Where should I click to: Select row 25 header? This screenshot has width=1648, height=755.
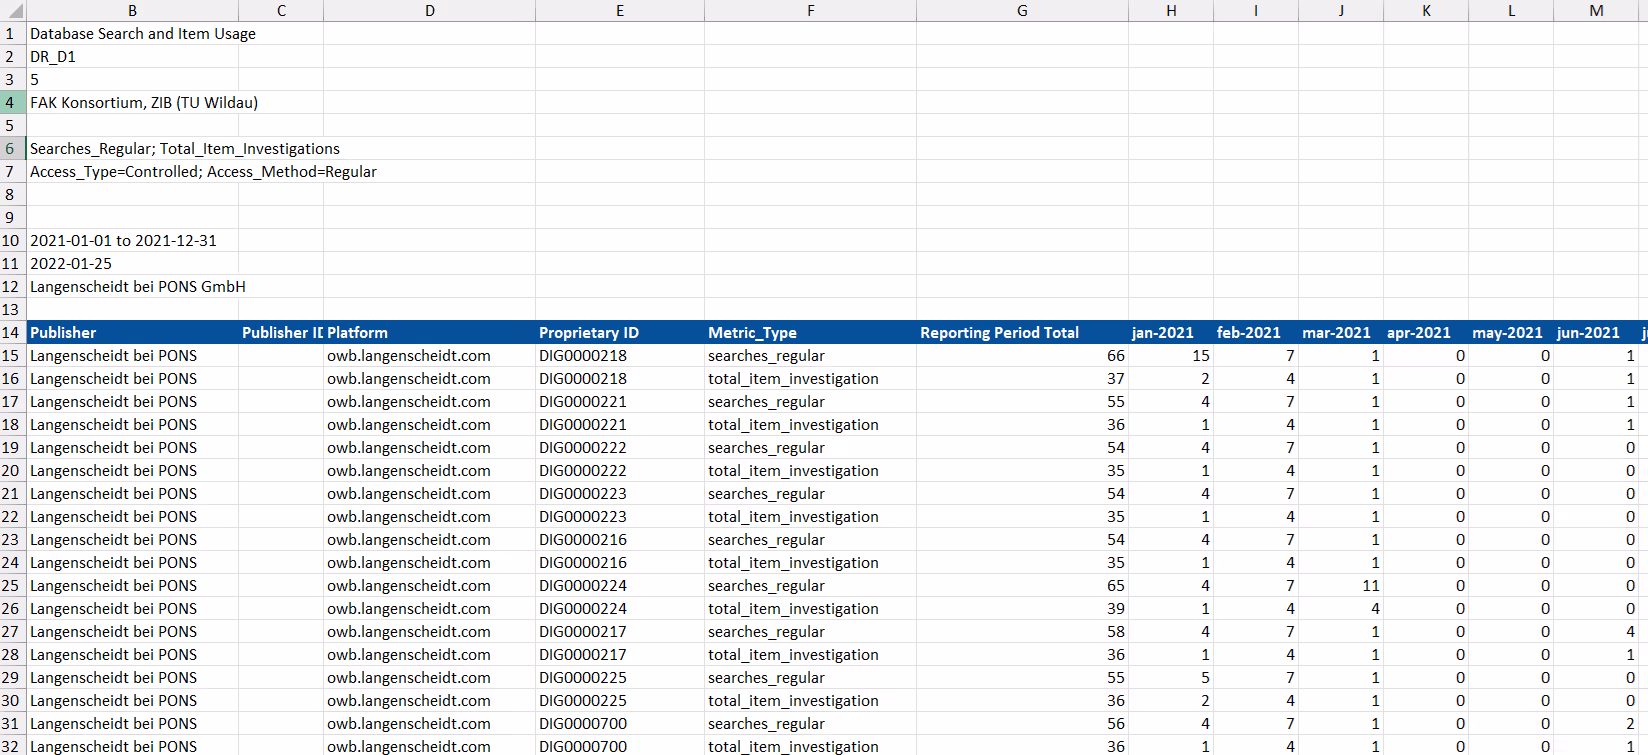pos(12,586)
